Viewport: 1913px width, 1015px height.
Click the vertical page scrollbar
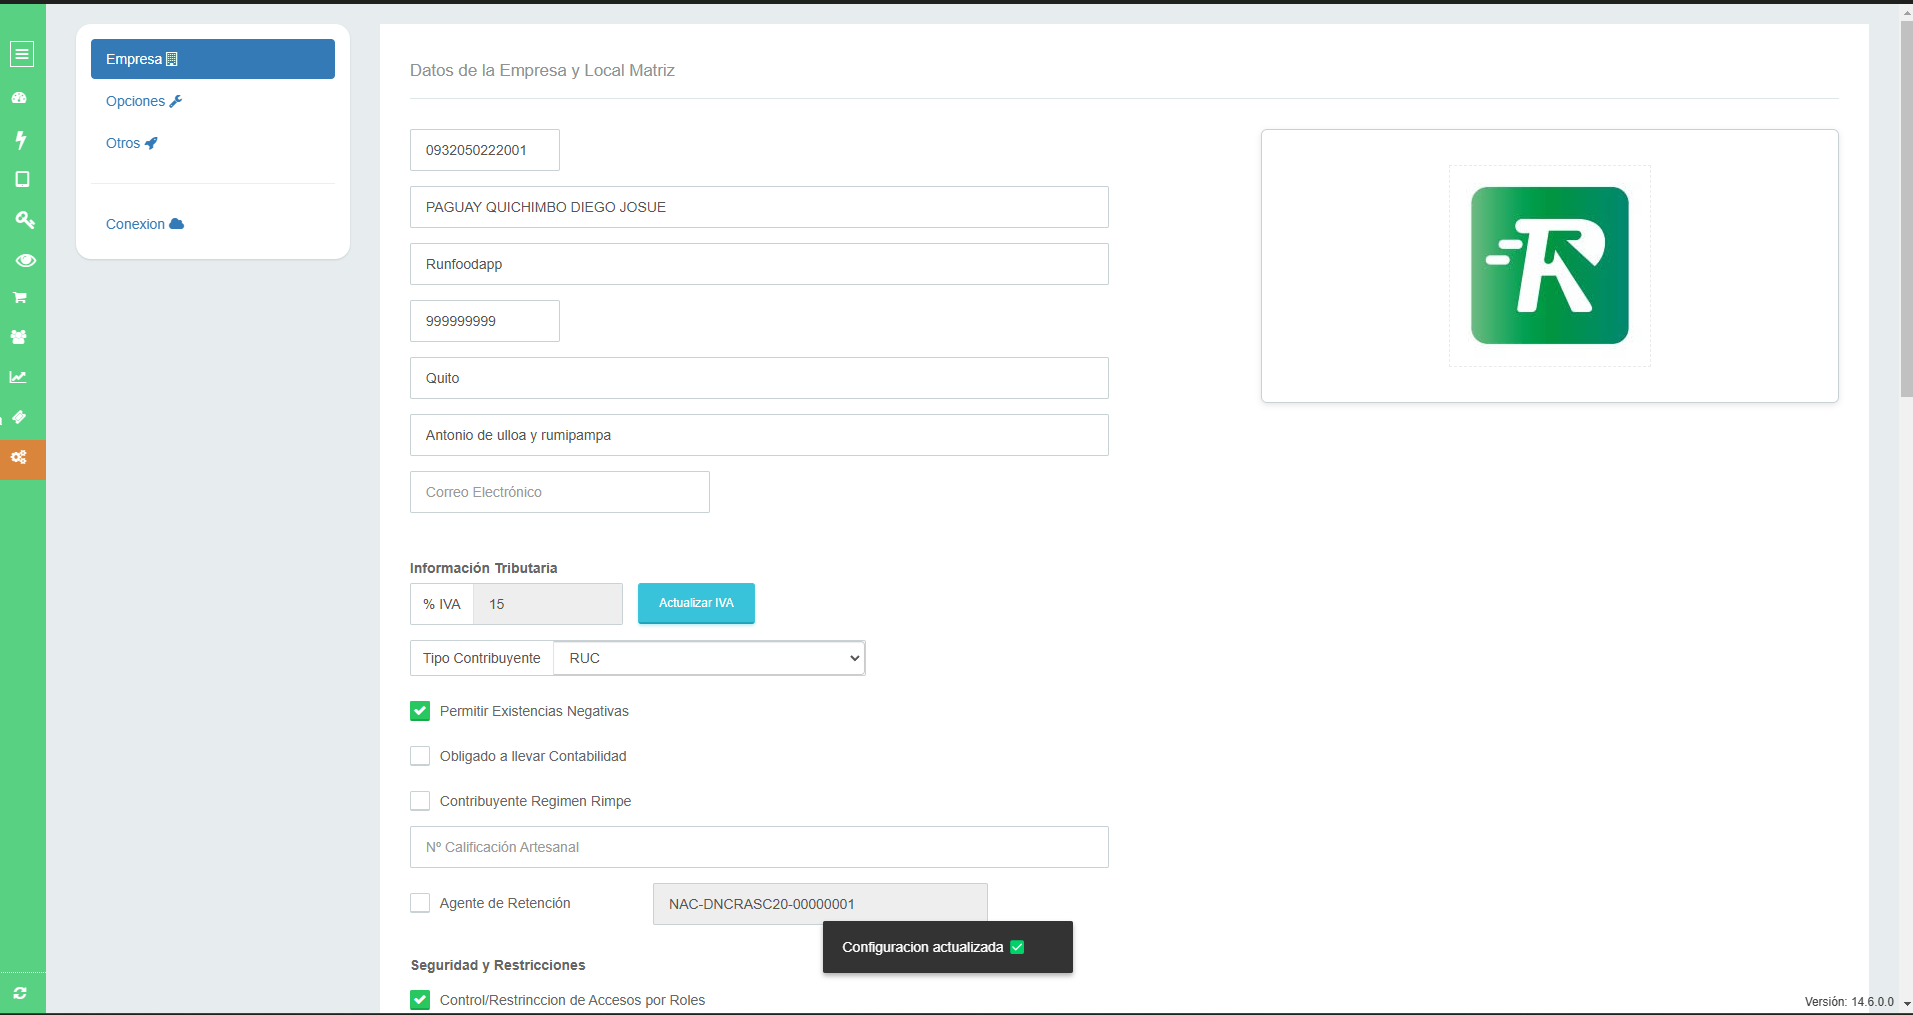[x=1906, y=208]
